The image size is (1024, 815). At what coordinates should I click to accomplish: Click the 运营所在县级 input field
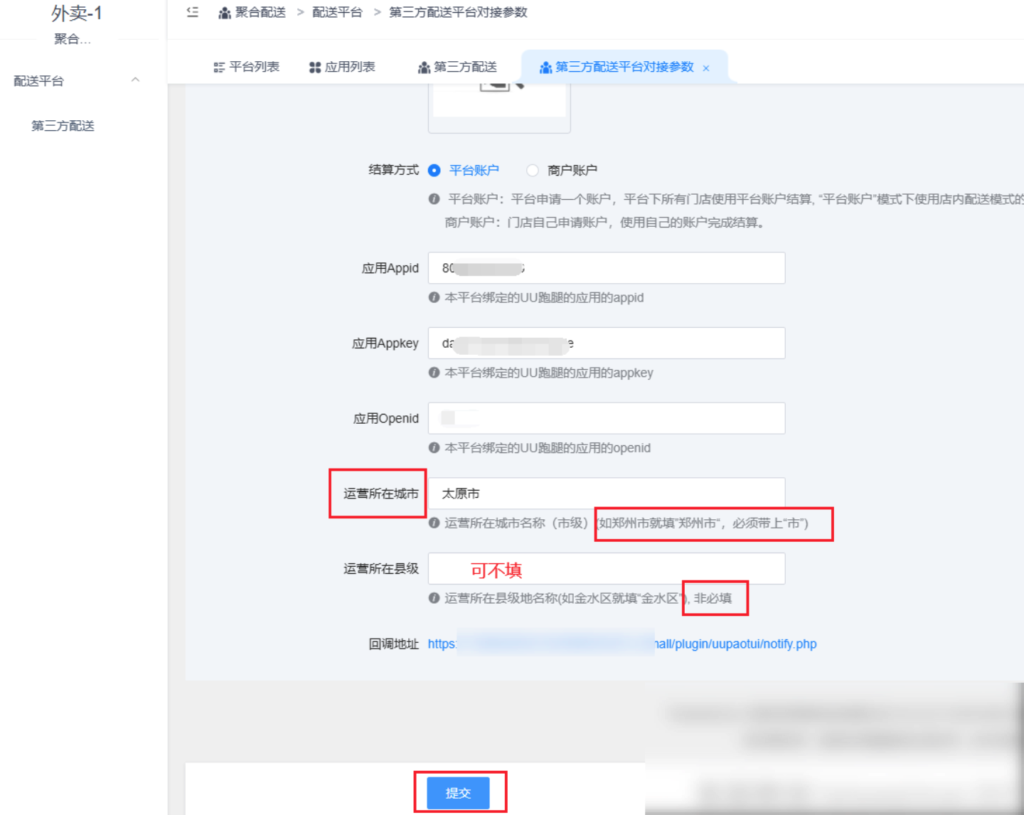point(606,568)
